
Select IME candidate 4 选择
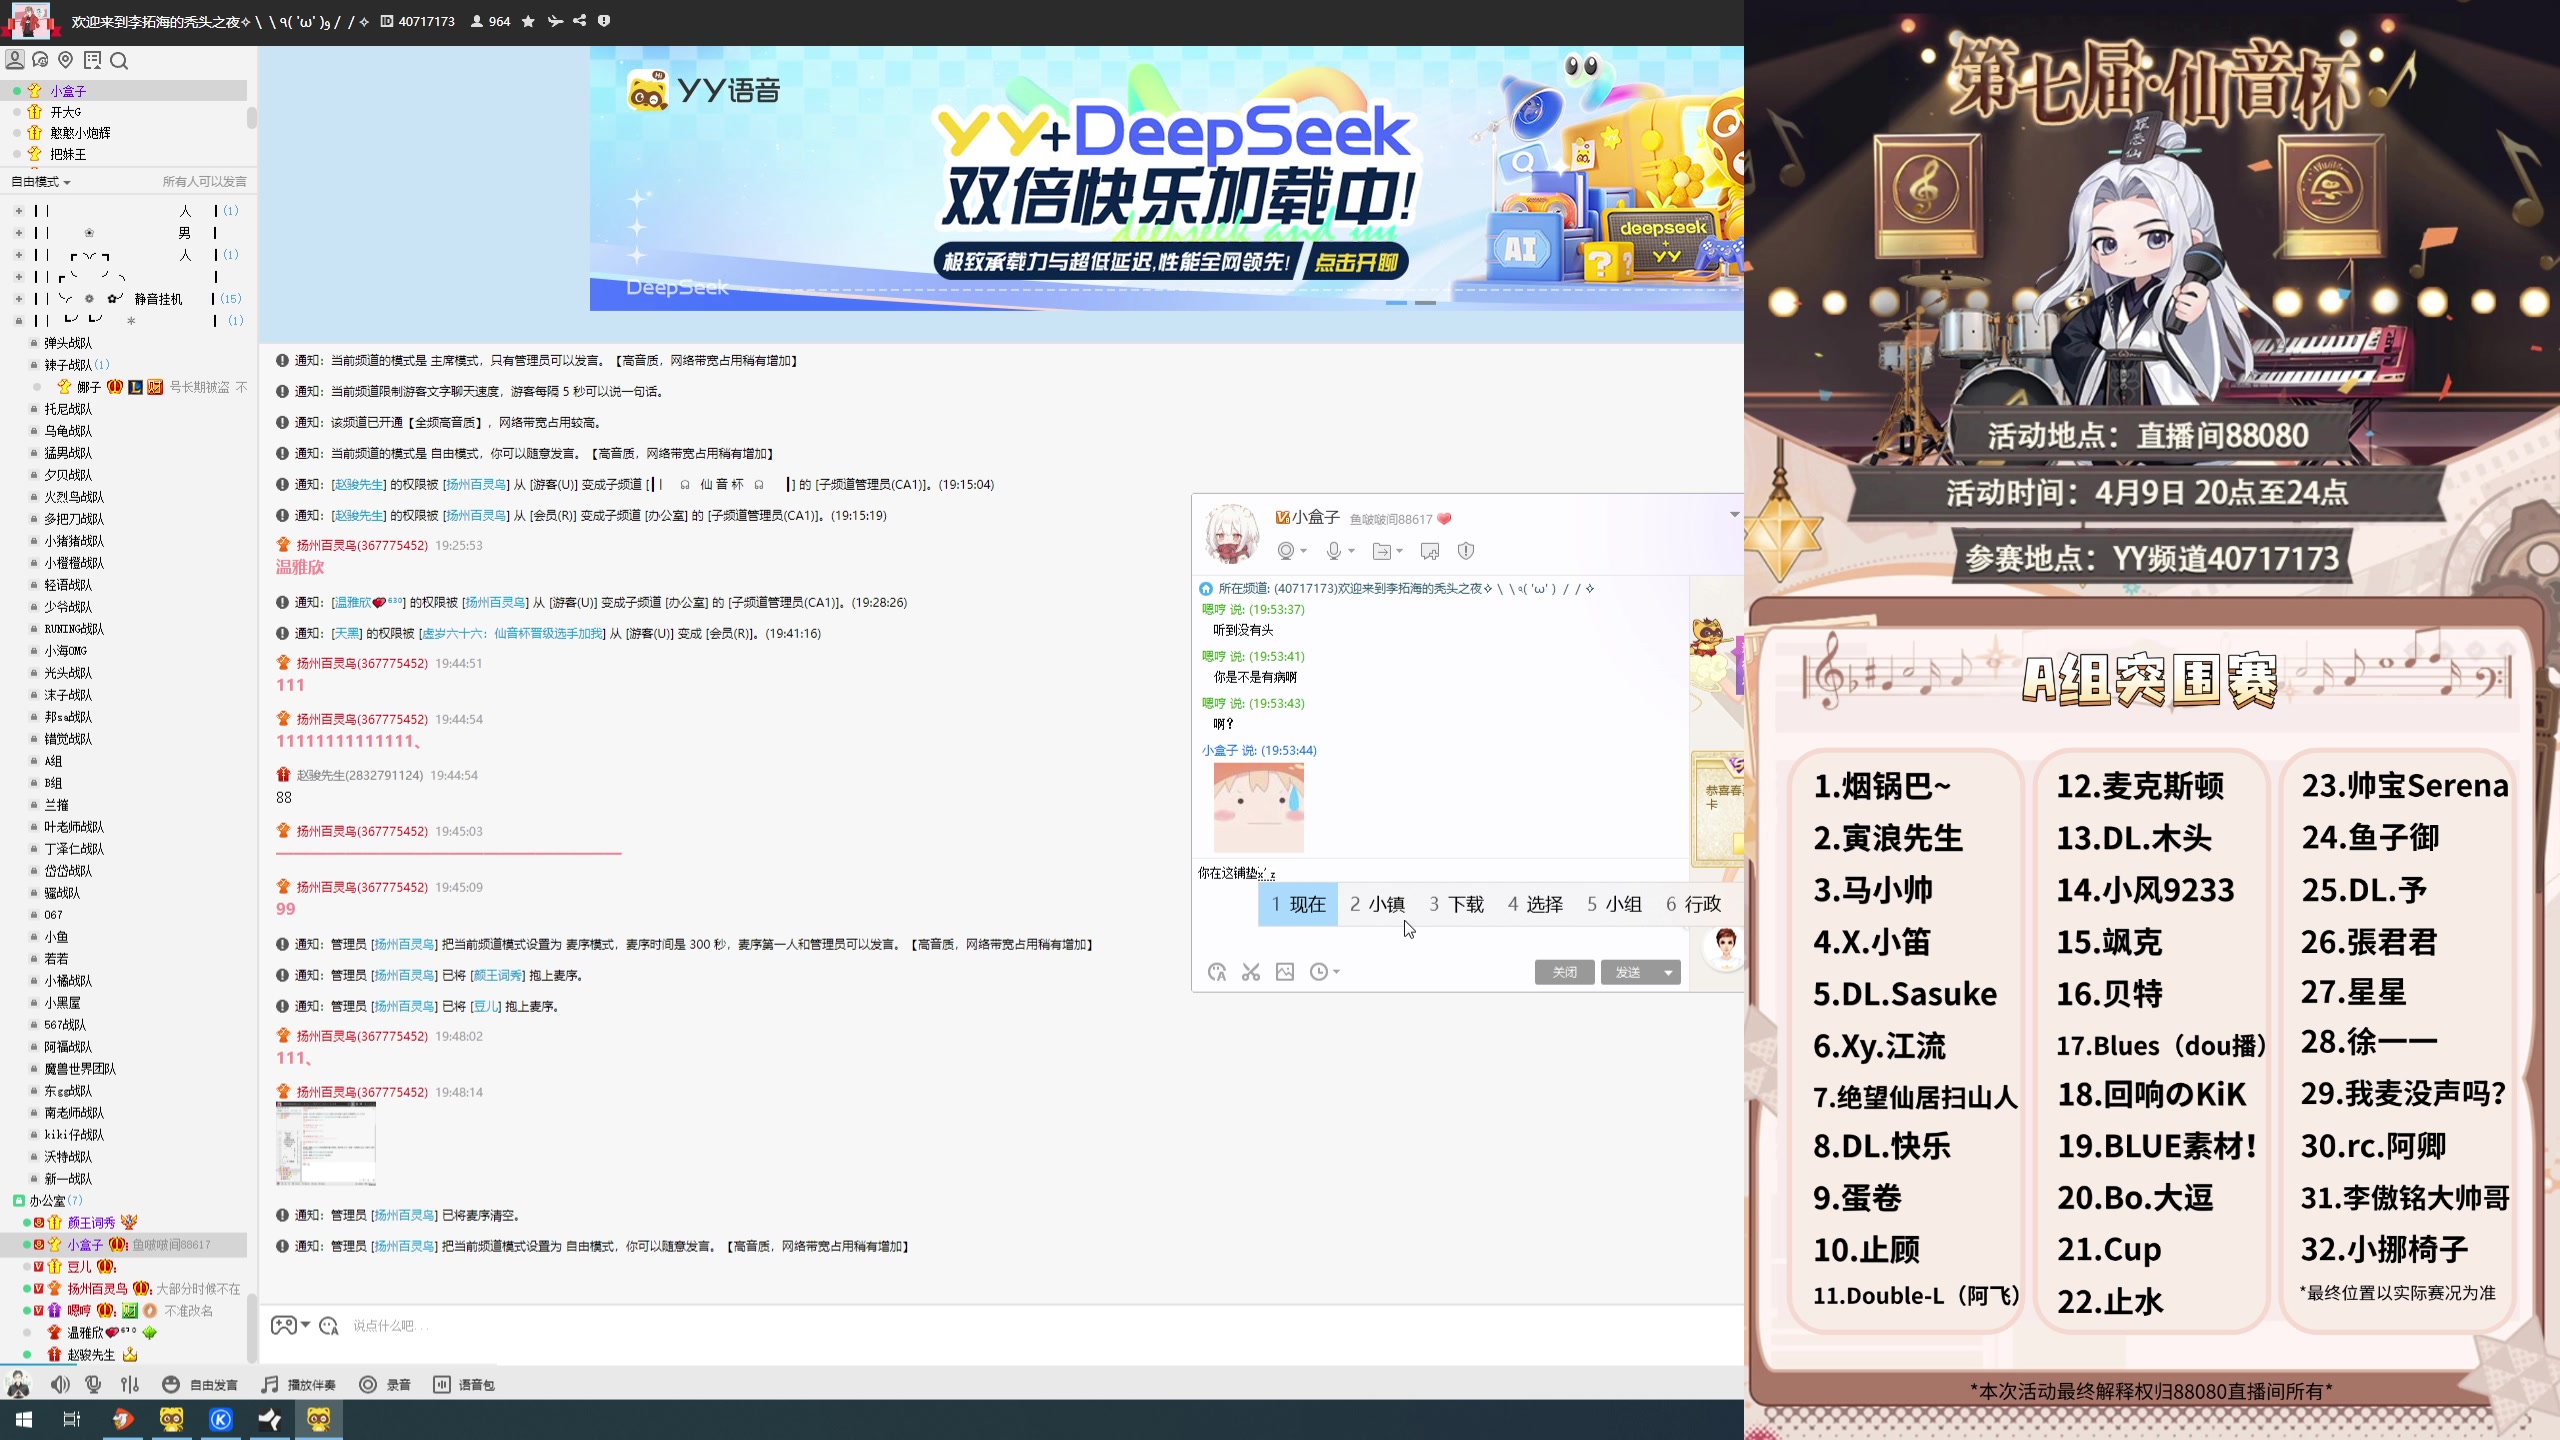click(x=1535, y=904)
